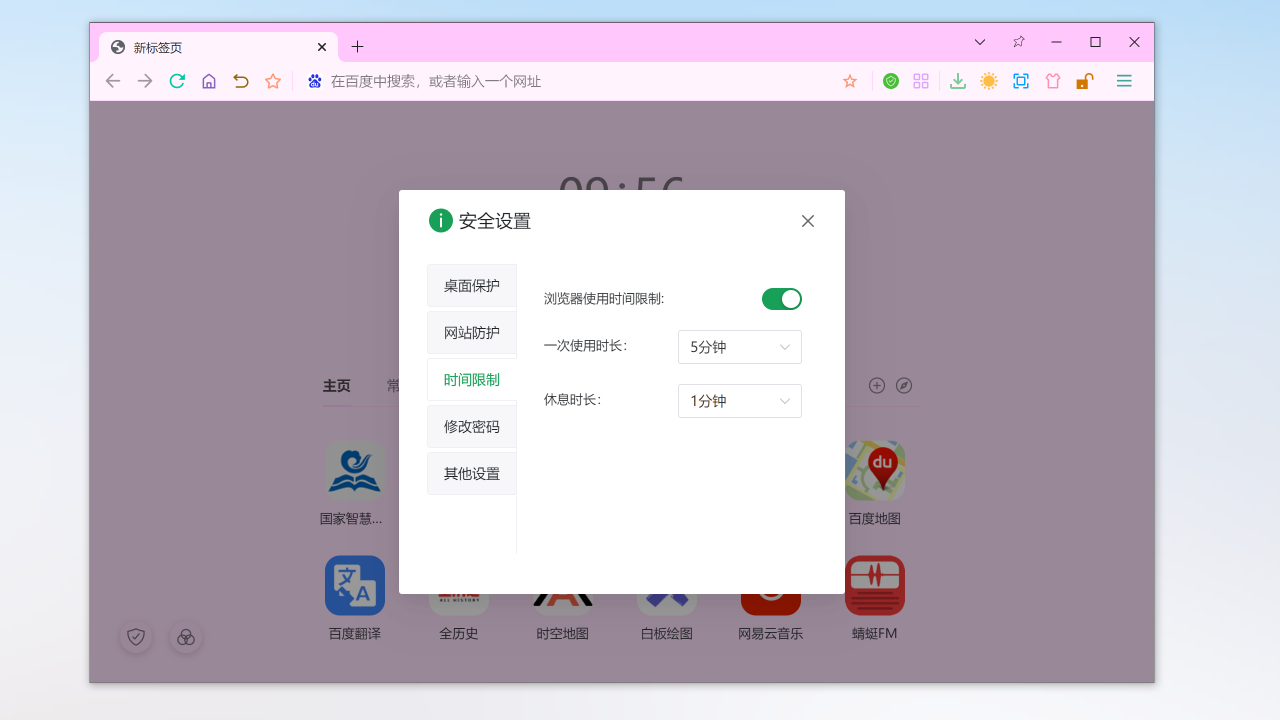Image resolution: width=1280 pixels, height=720 pixels.
Task: Click the purple apps grid icon
Action: click(x=921, y=81)
